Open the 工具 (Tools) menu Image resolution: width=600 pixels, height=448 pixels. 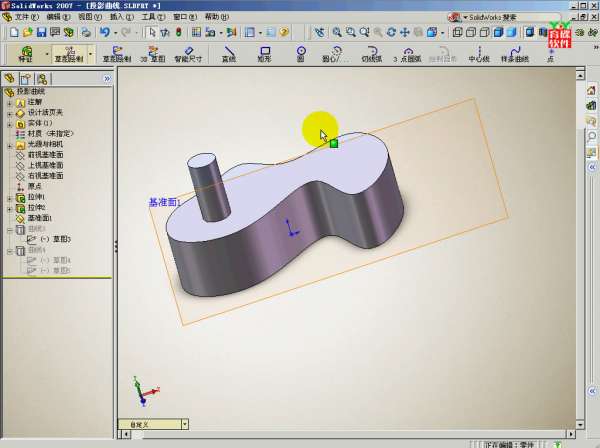149,17
